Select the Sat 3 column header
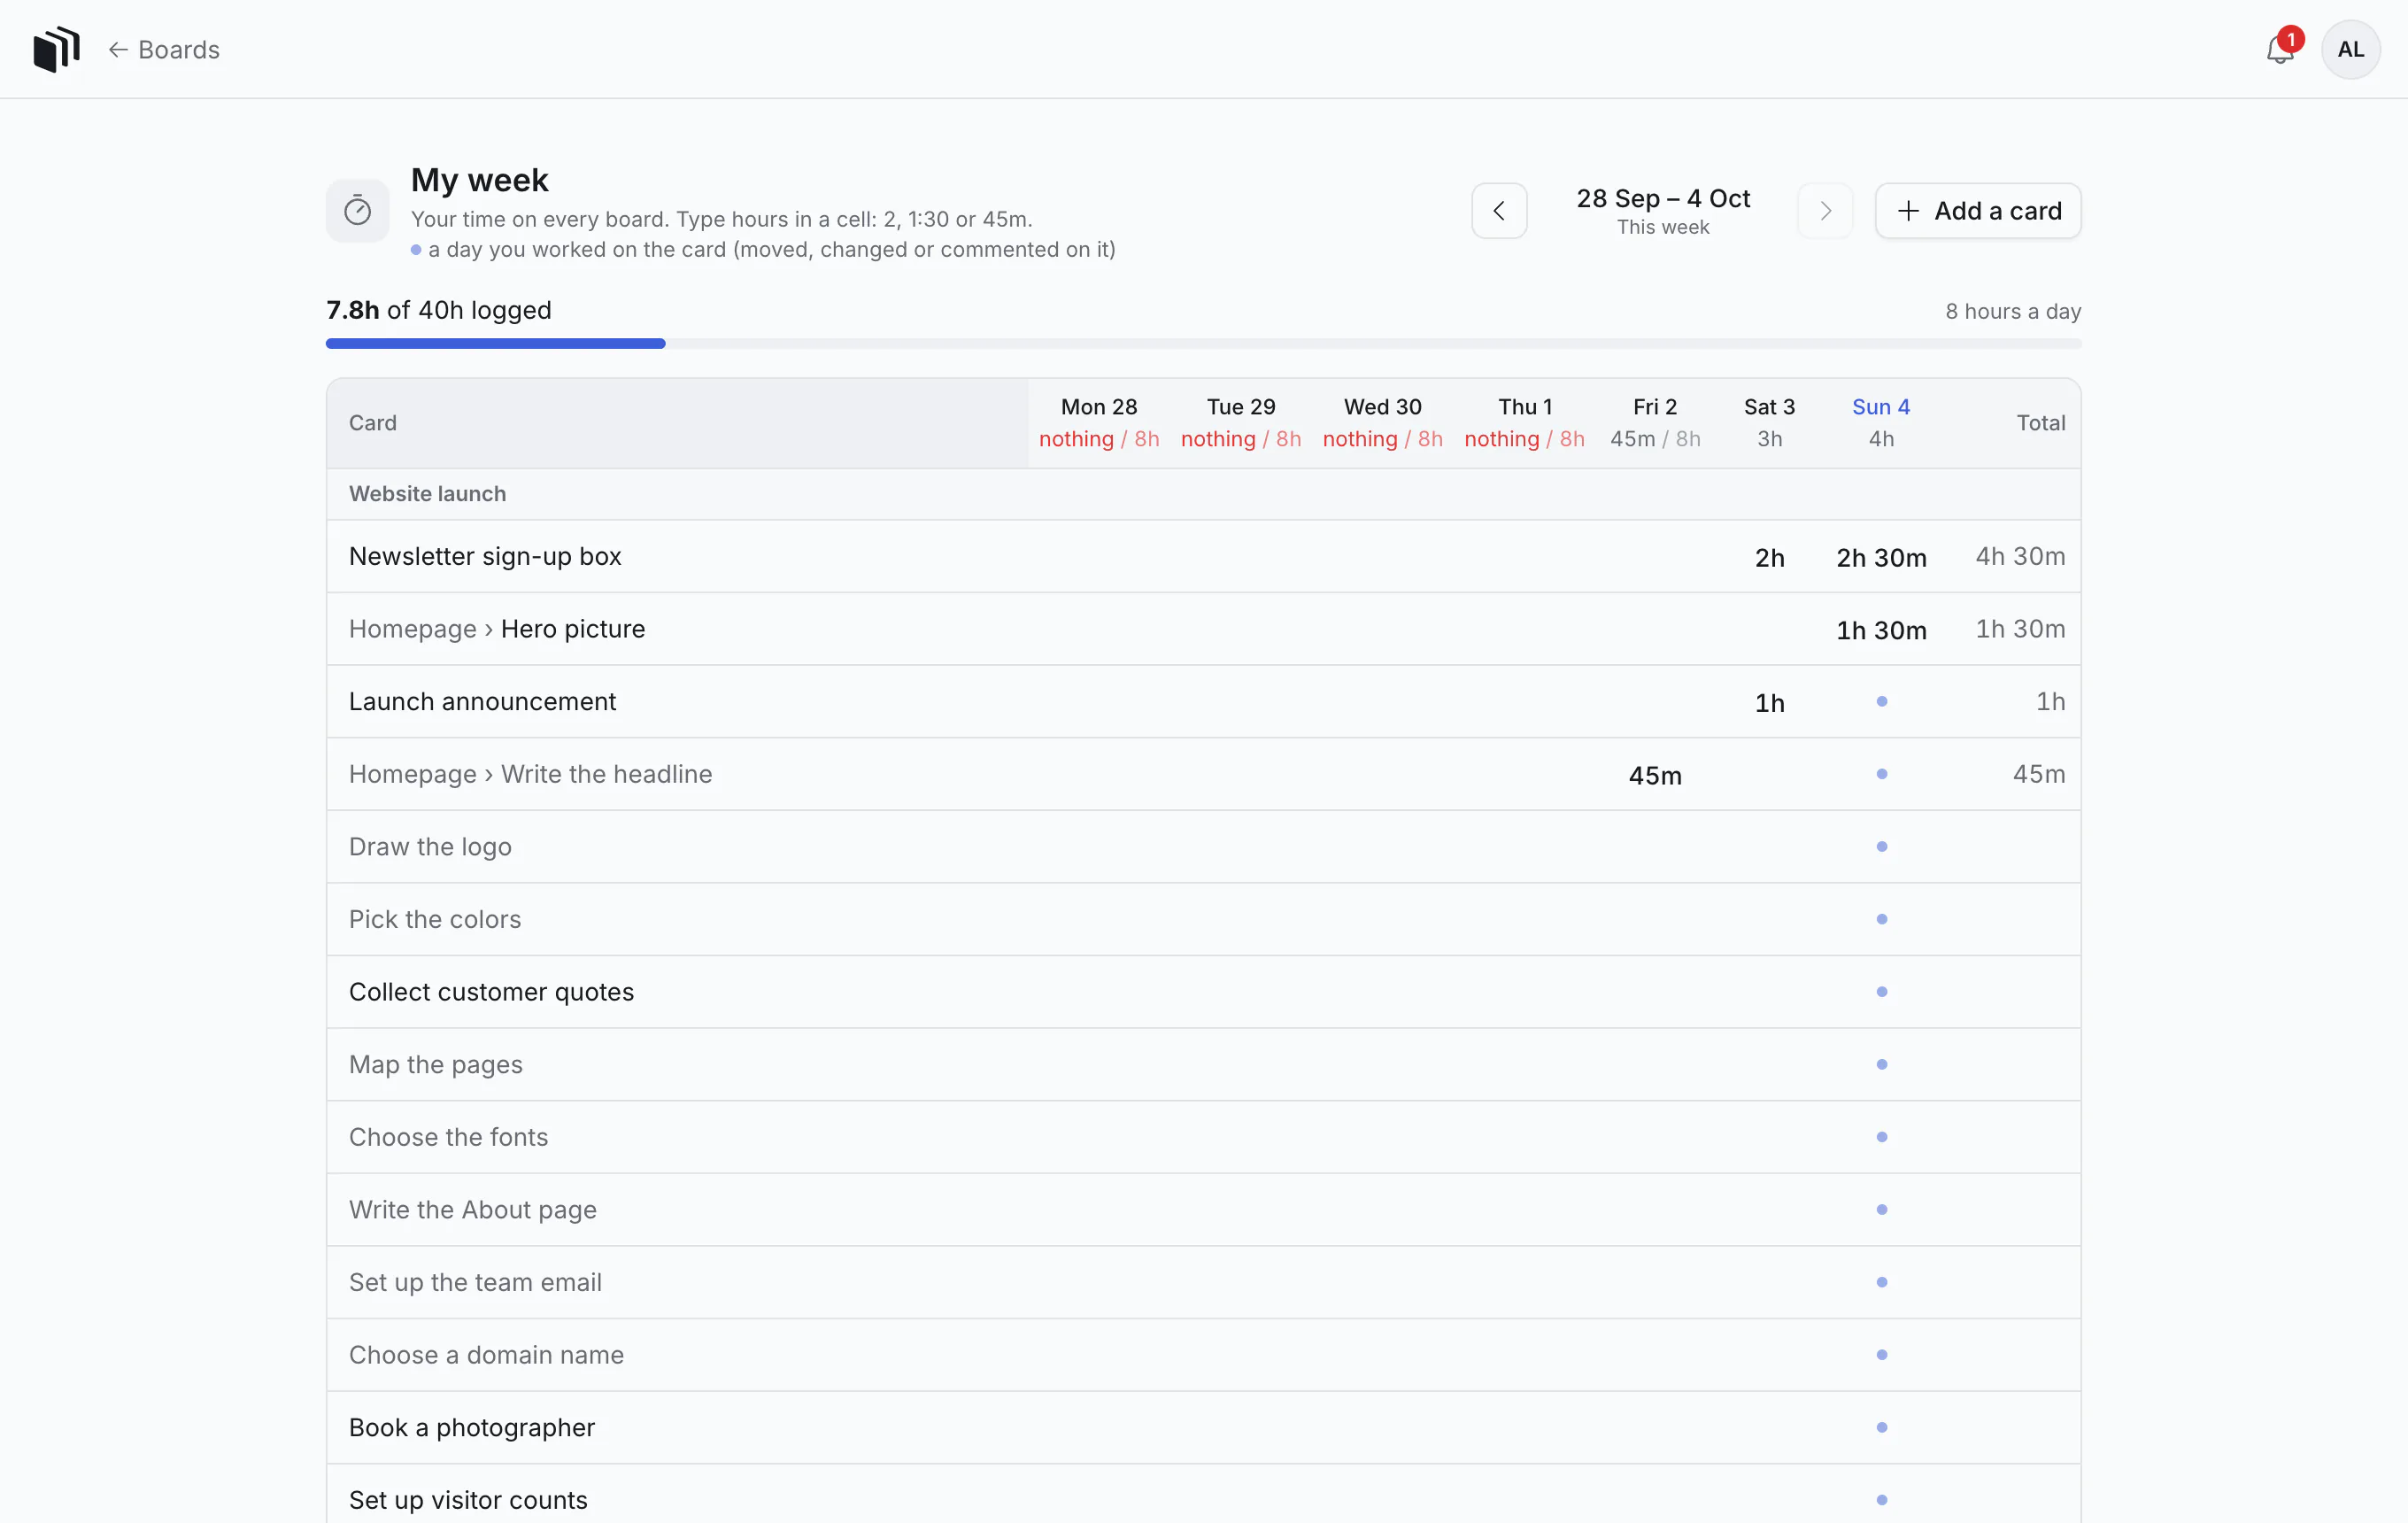Image resolution: width=2408 pixels, height=1523 pixels. [x=1768, y=423]
